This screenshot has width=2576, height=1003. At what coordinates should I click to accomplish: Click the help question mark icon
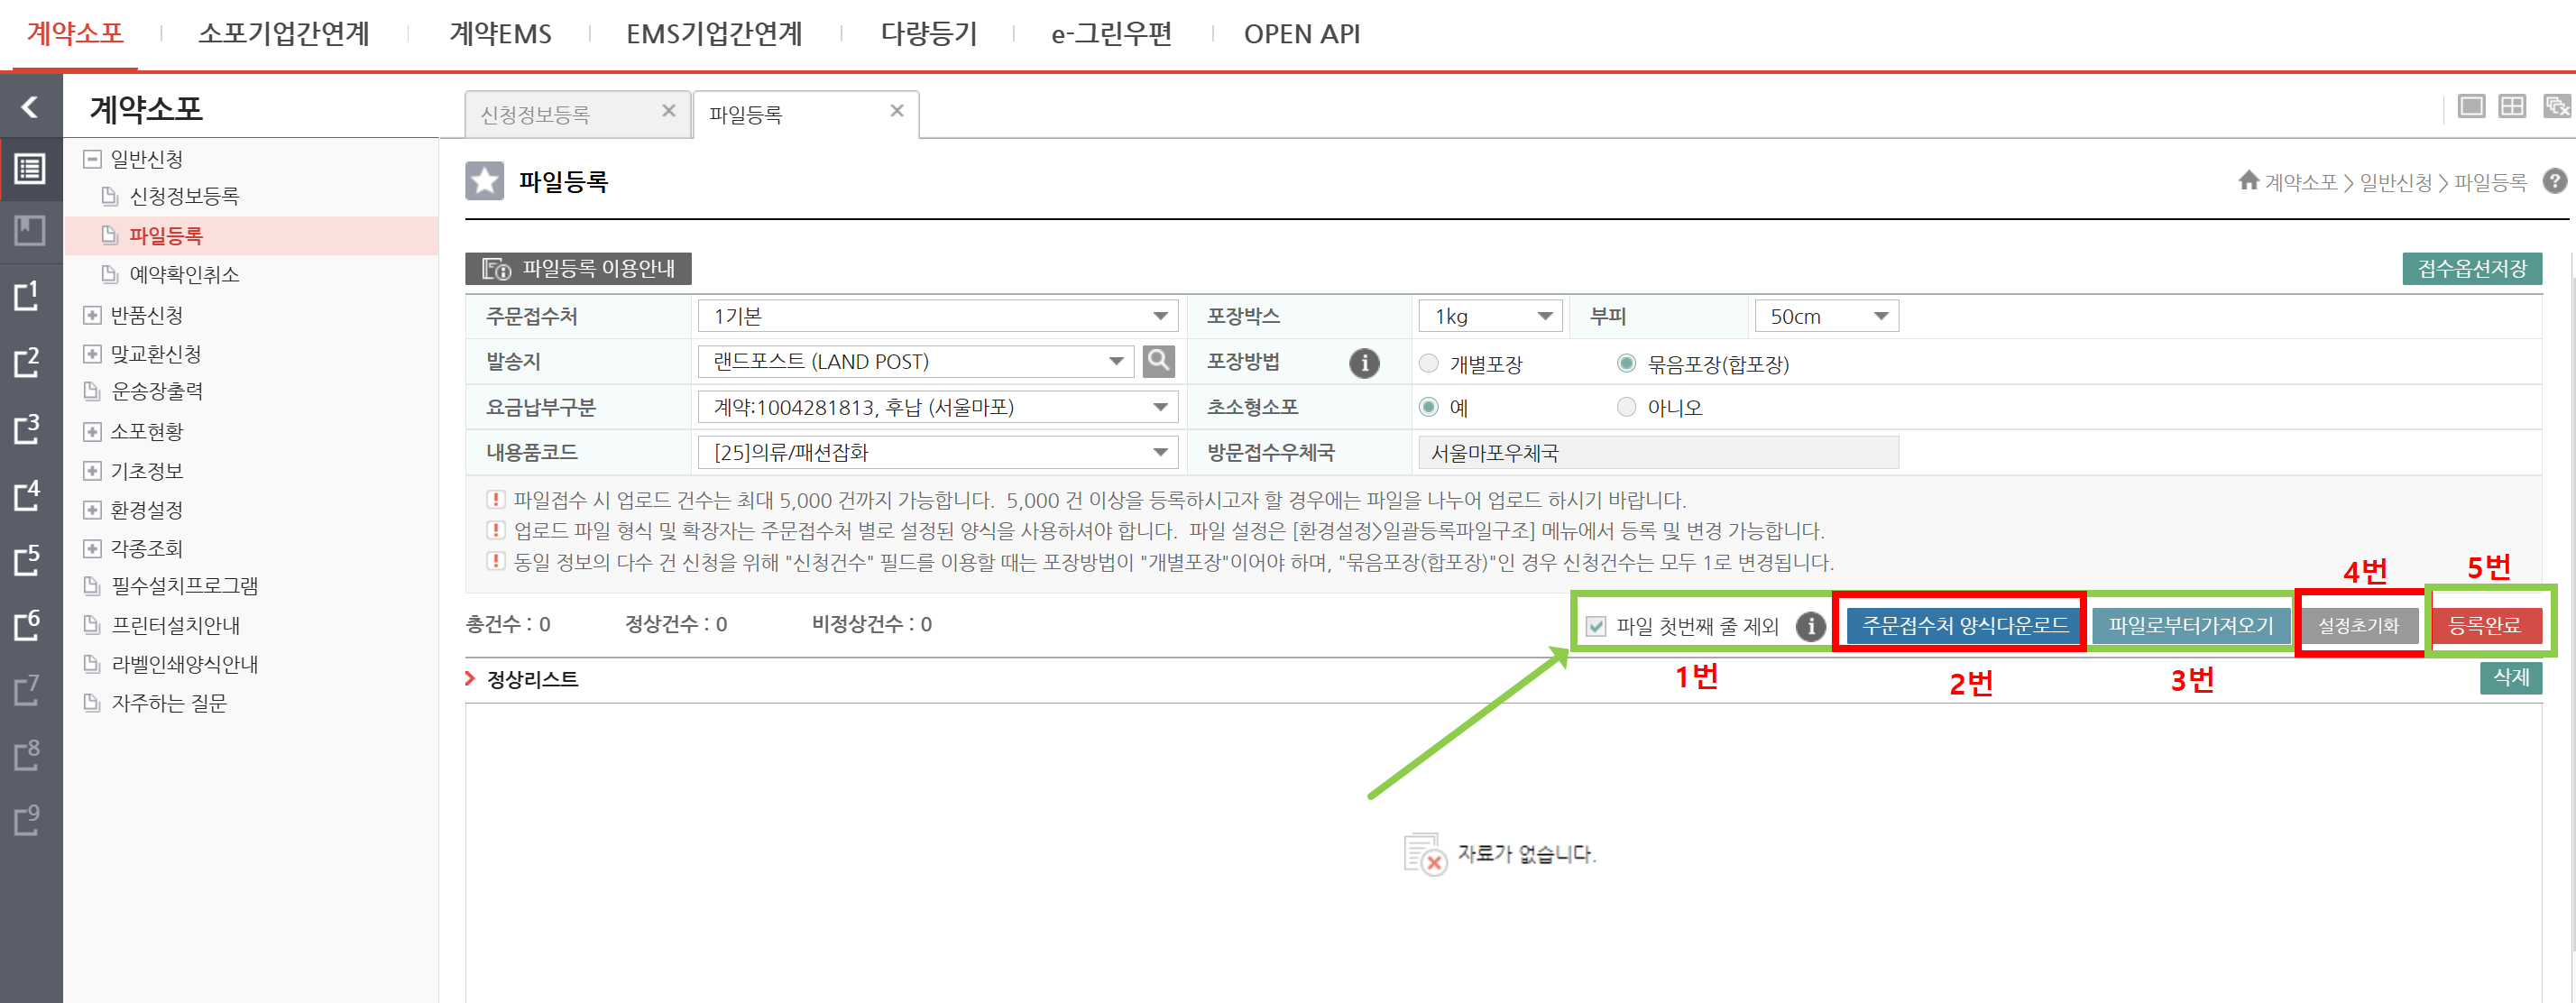tap(2554, 182)
